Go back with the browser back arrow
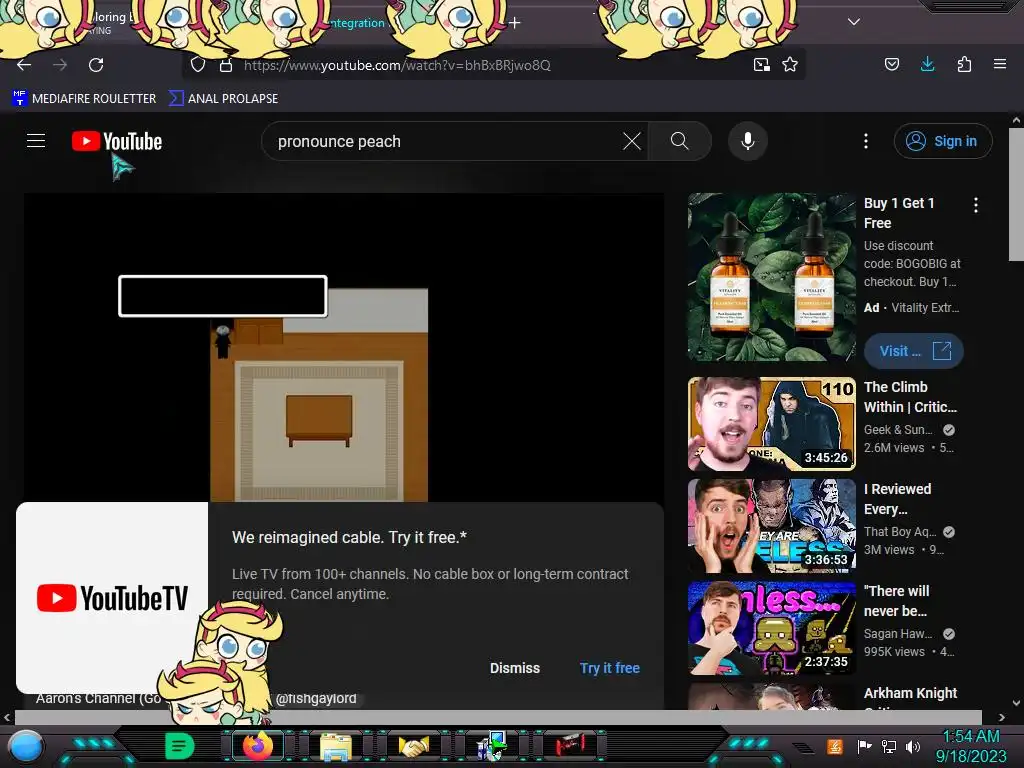 [24, 65]
